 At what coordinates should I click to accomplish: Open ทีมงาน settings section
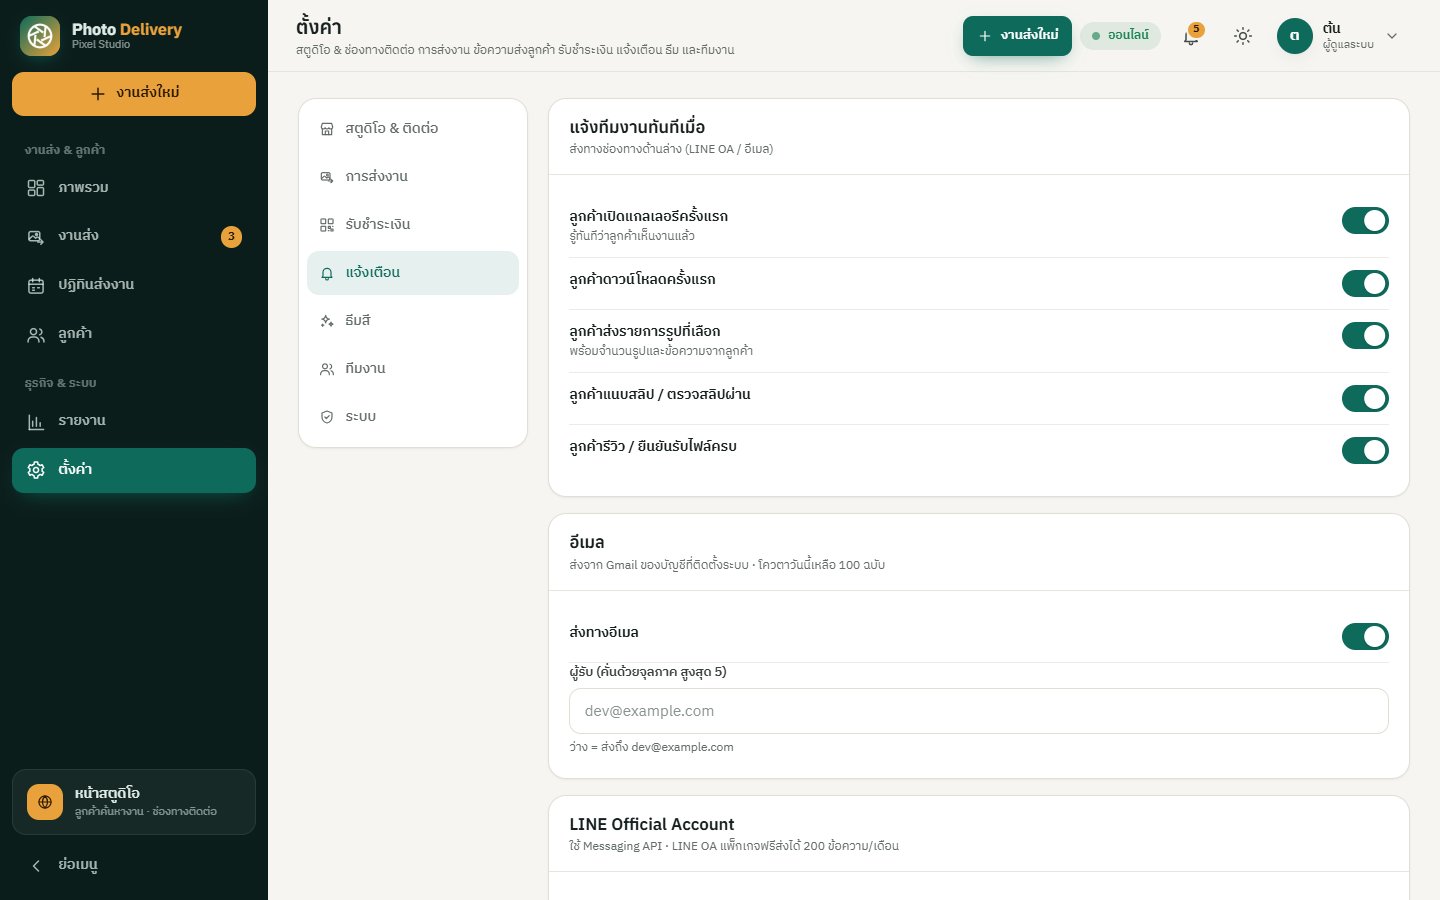(x=413, y=369)
